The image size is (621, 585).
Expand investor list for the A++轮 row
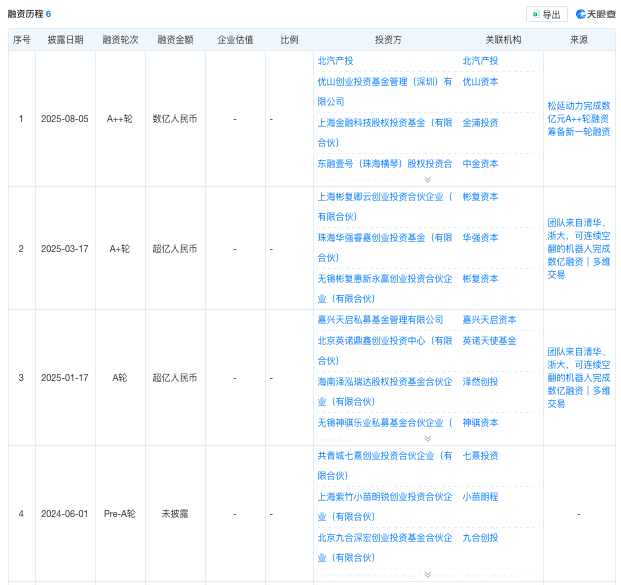pyautogui.click(x=427, y=179)
